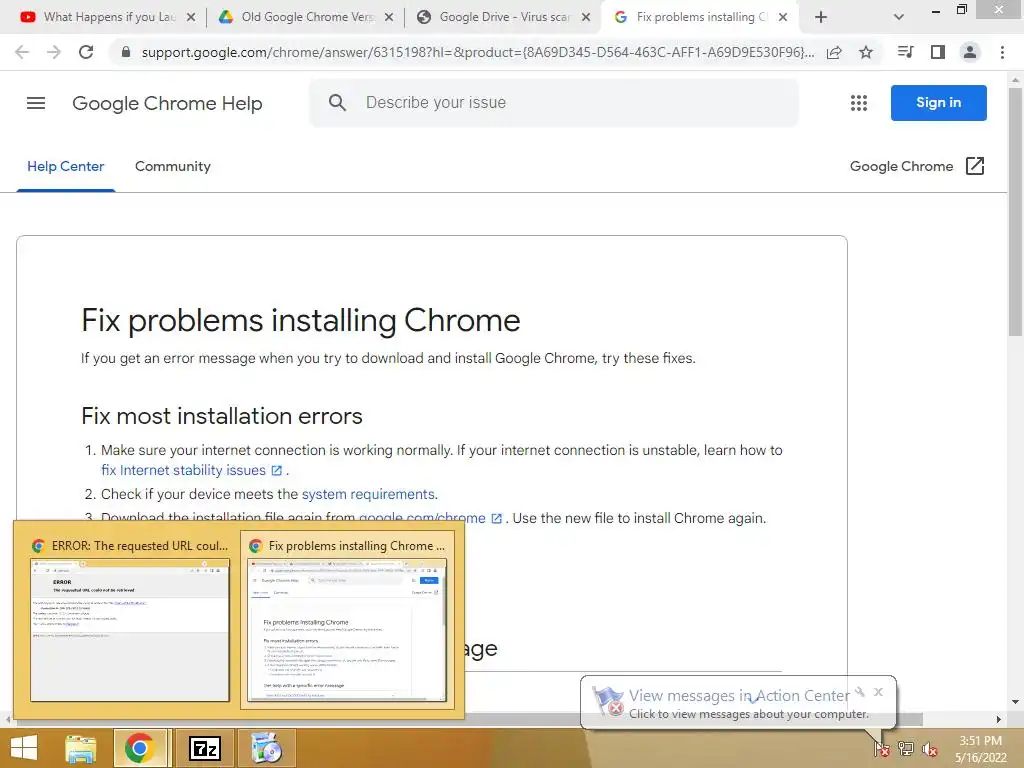
Task: Click the search magnifier icon
Action: (337, 103)
